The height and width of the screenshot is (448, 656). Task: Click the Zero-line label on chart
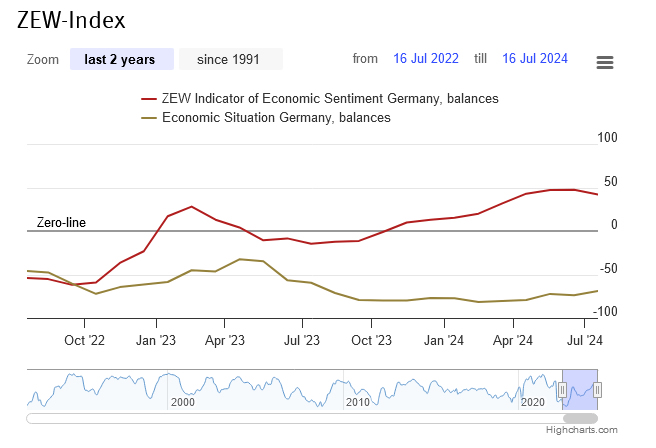click(x=61, y=222)
